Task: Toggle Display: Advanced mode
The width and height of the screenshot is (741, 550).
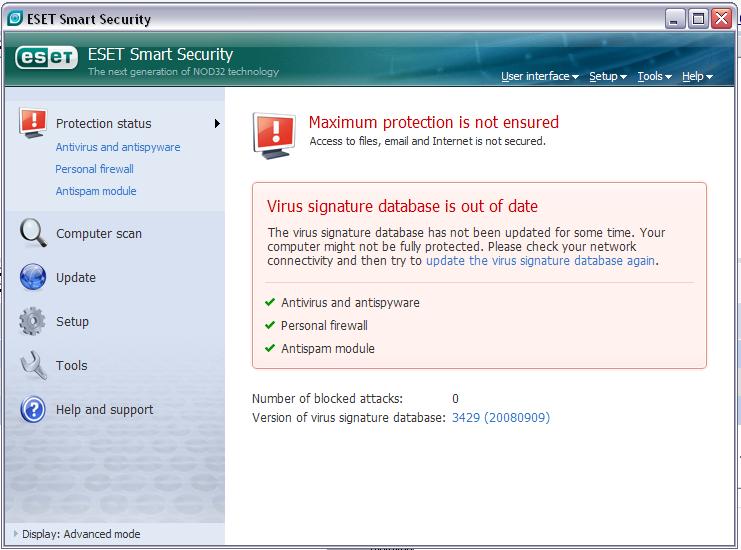Action: pyautogui.click(x=78, y=534)
